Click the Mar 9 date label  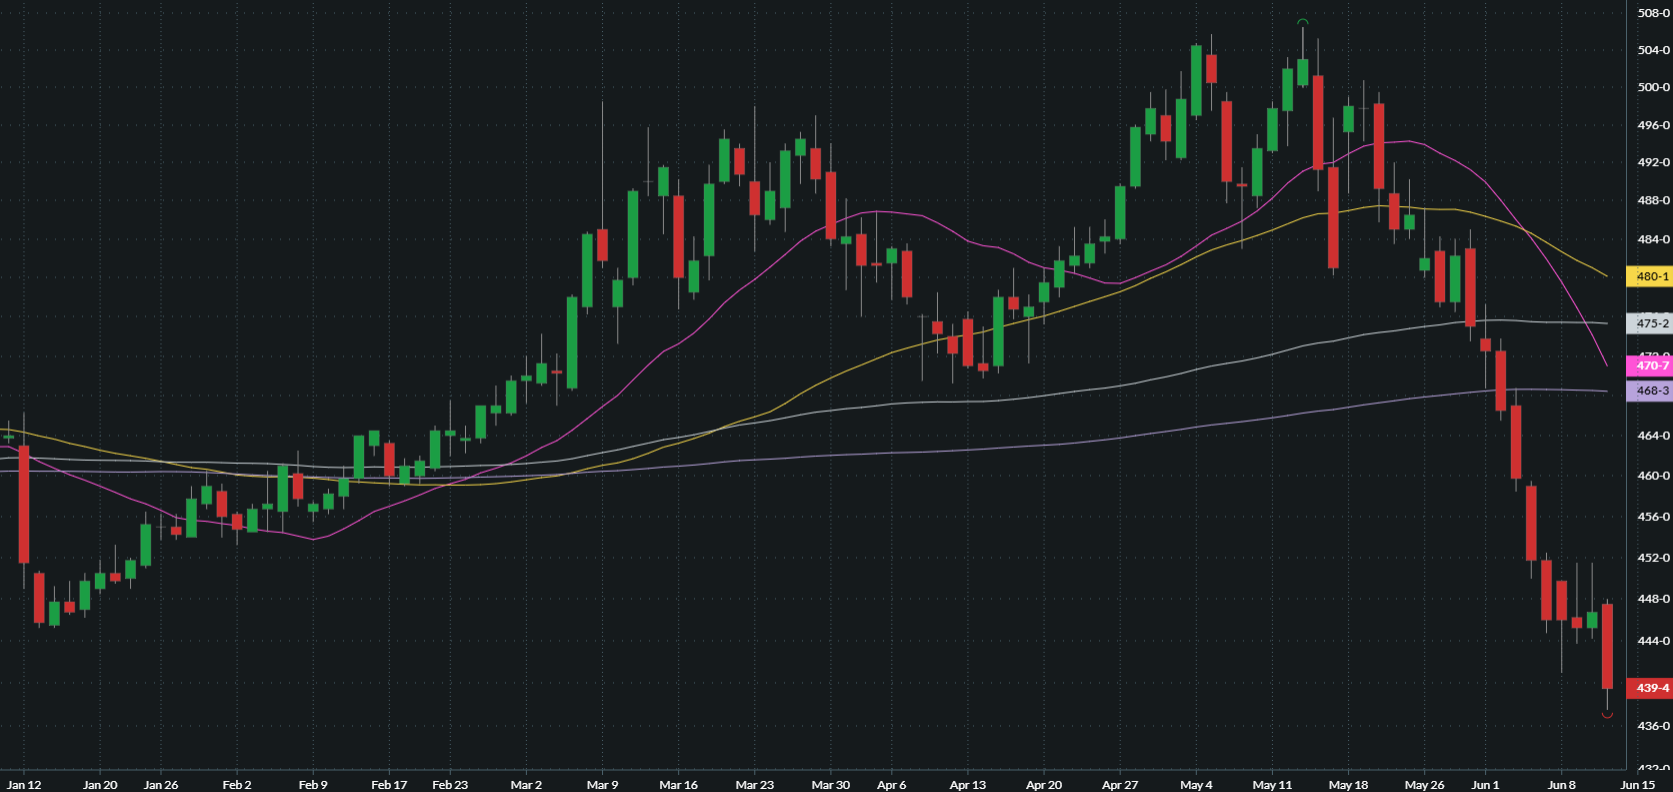click(602, 785)
